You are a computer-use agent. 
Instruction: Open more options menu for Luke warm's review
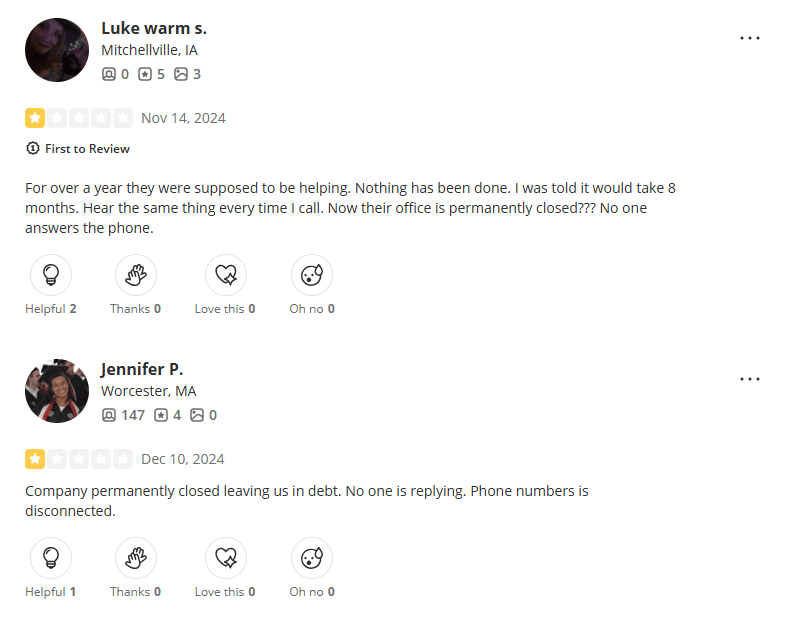click(750, 38)
